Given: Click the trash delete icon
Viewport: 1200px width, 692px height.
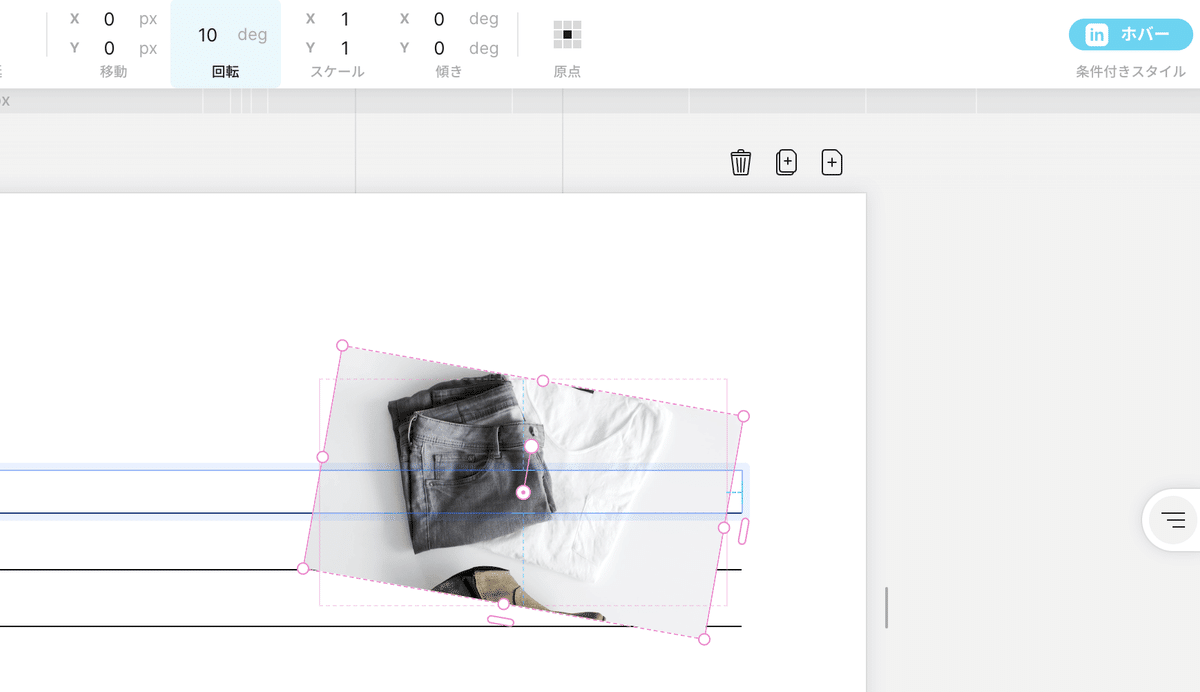Looking at the screenshot, I should click(740, 162).
